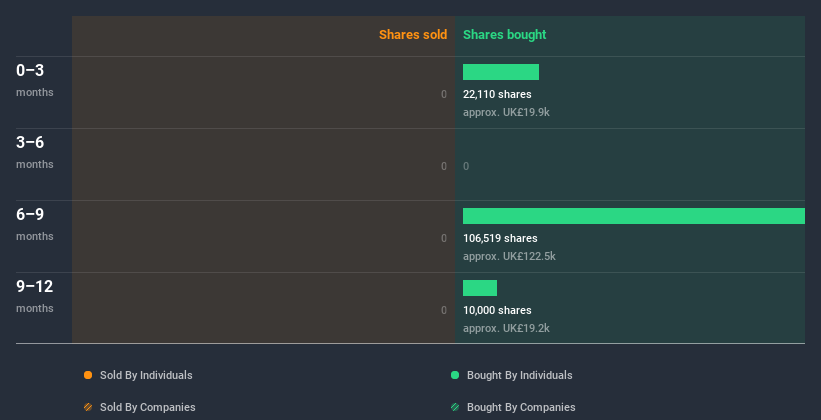Click the 3–6 months shares bought zero
821x420 pixels.
point(466,167)
